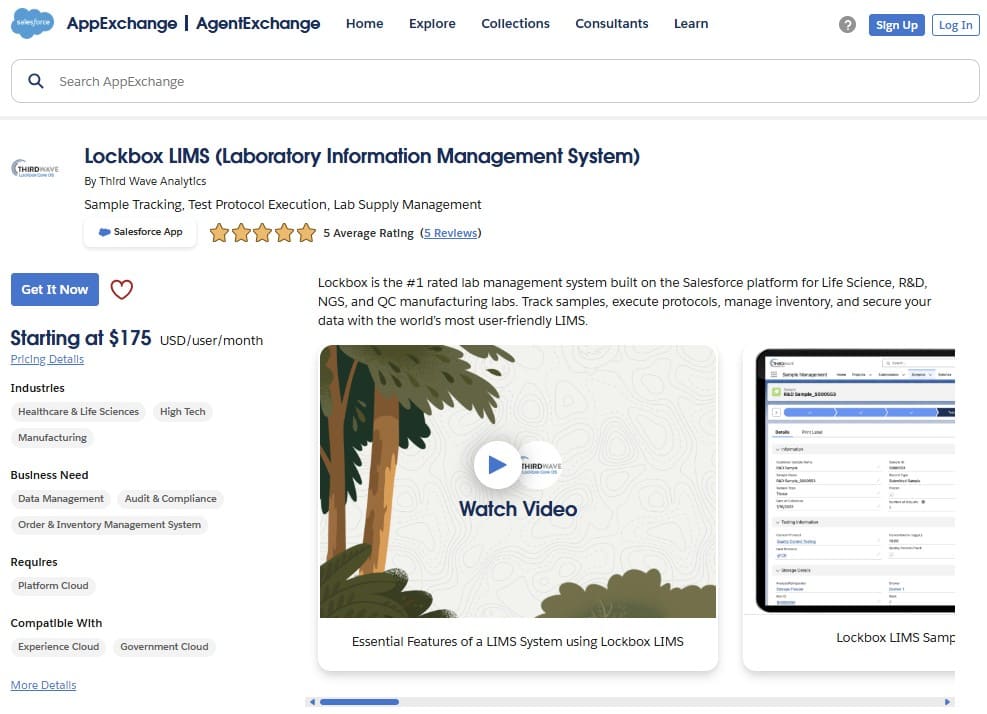This screenshot has width=987, height=714.
Task: Select the Experience Cloud tag
Action: click(x=59, y=647)
